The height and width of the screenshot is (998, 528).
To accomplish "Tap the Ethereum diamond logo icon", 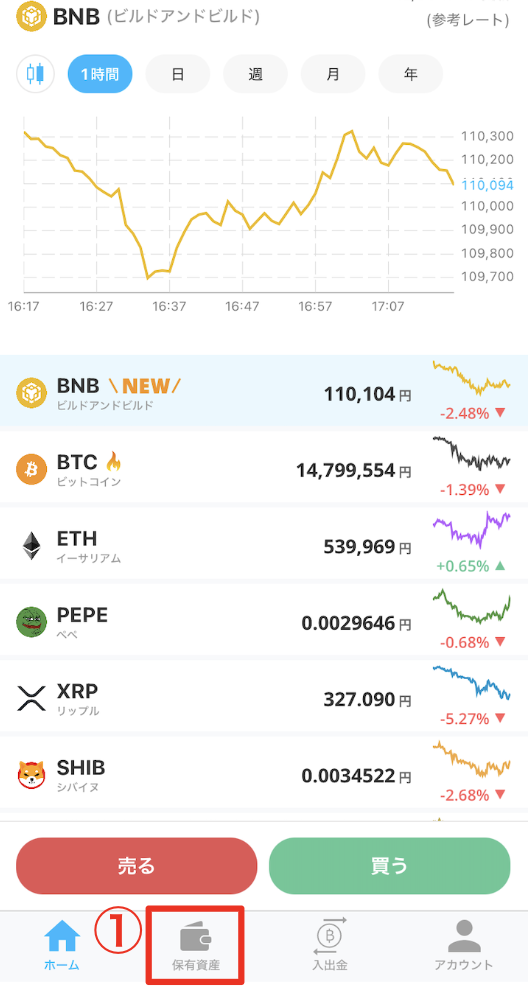I will [x=32, y=546].
